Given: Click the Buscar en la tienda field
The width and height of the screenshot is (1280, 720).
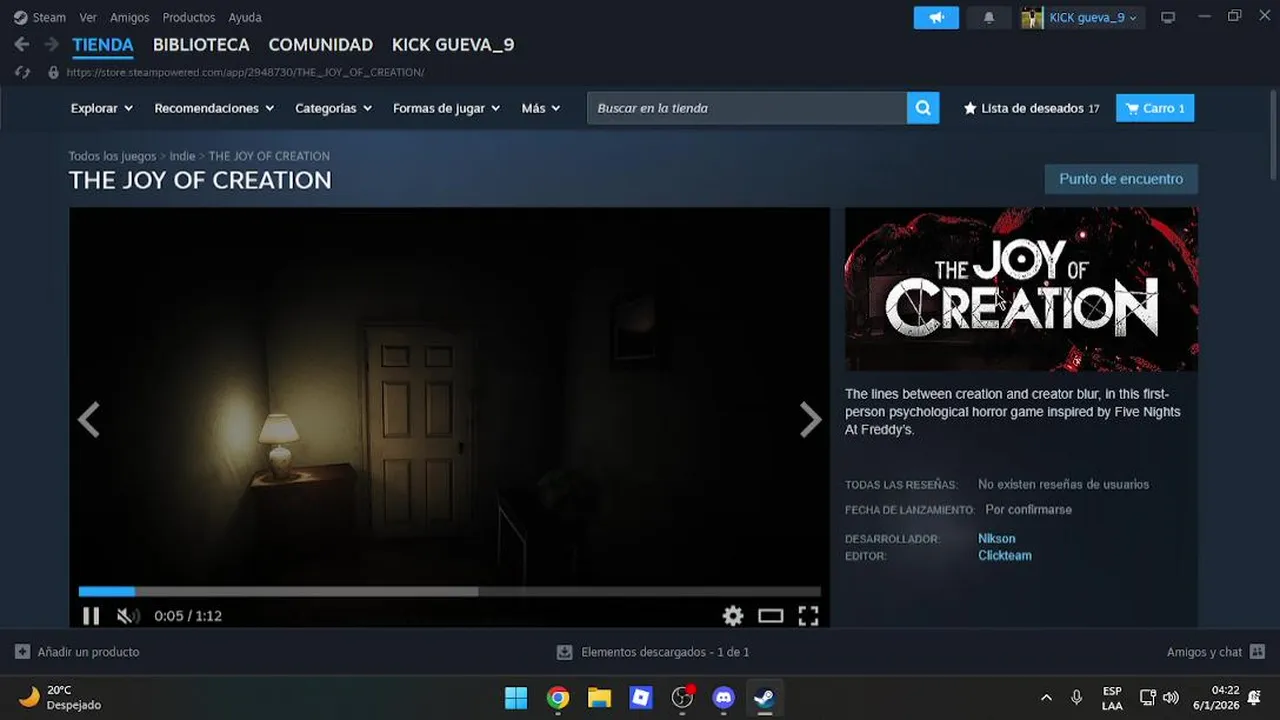Looking at the screenshot, I should 747,108.
